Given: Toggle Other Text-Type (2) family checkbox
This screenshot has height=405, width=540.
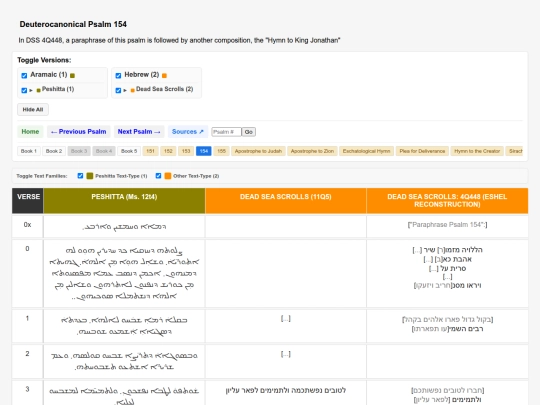Looking at the screenshot, I should (158, 176).
